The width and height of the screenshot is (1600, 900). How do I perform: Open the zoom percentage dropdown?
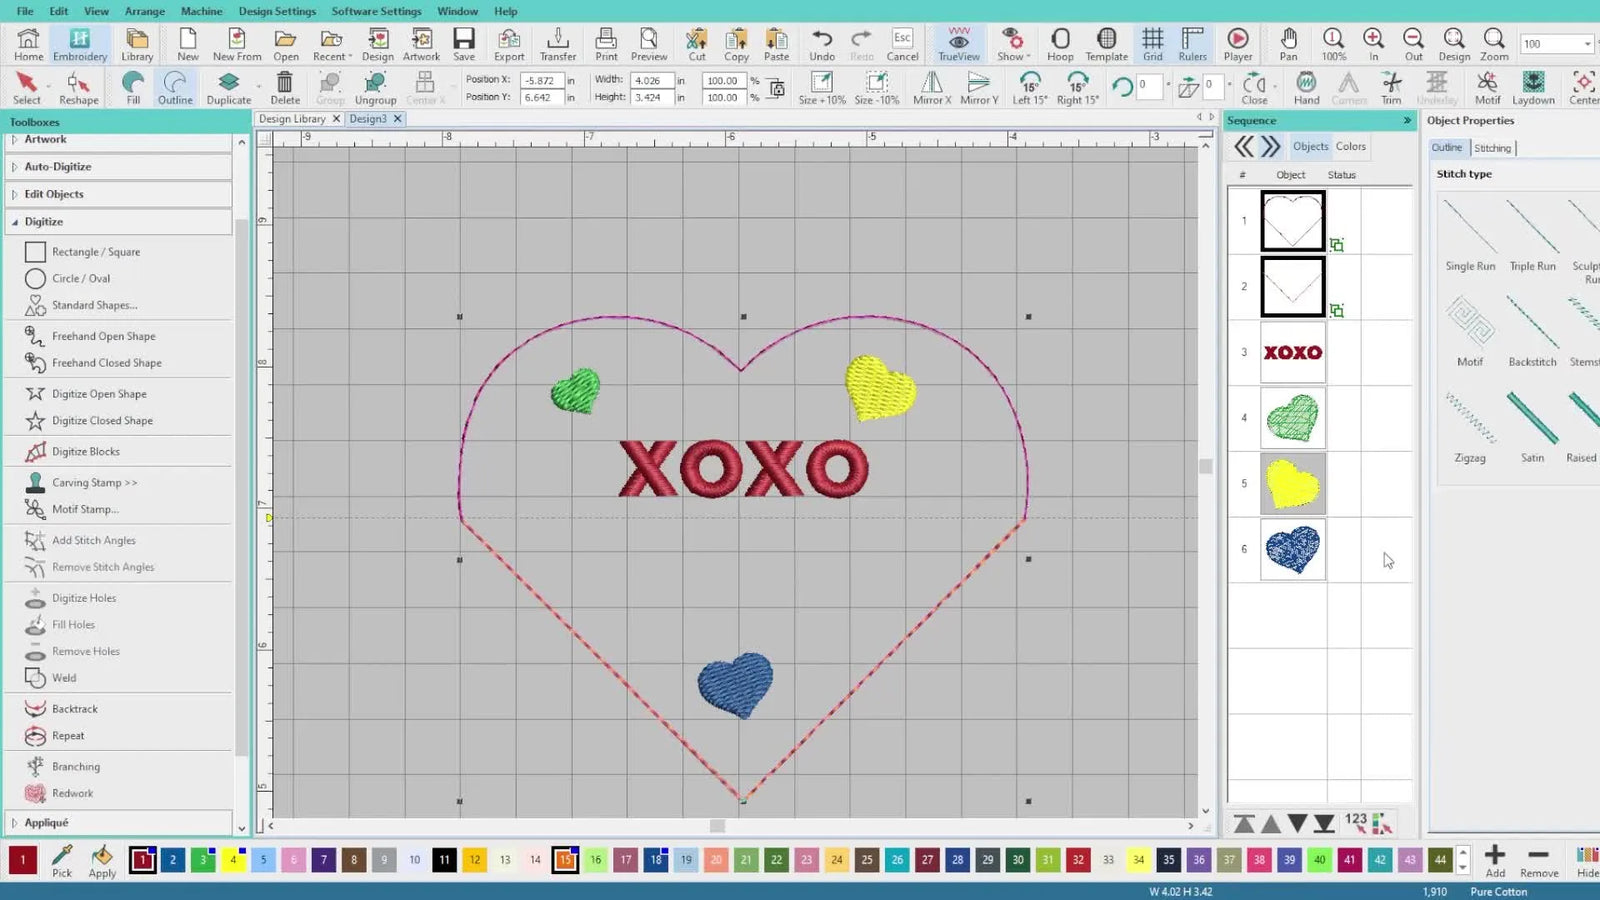pos(1587,44)
